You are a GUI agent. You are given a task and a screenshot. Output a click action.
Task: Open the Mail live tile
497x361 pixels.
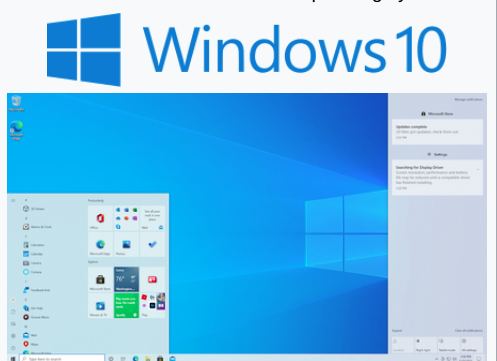click(152, 218)
